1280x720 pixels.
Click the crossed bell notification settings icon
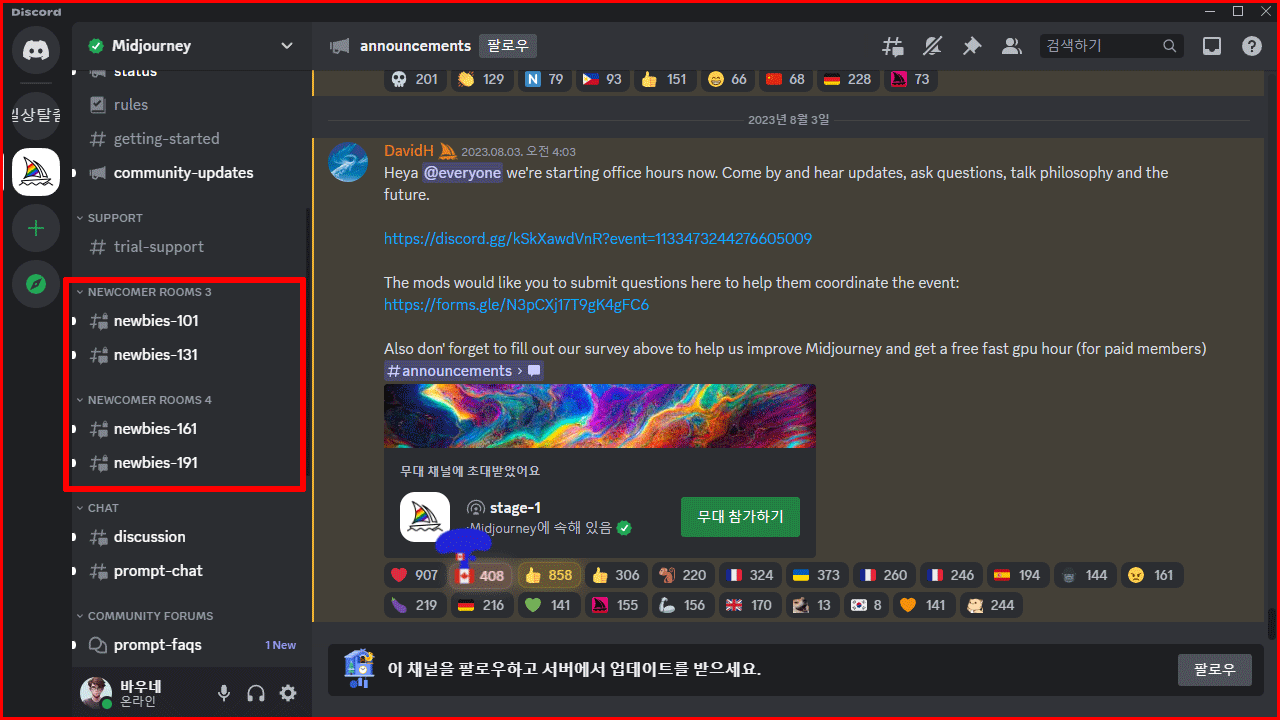tap(932, 46)
